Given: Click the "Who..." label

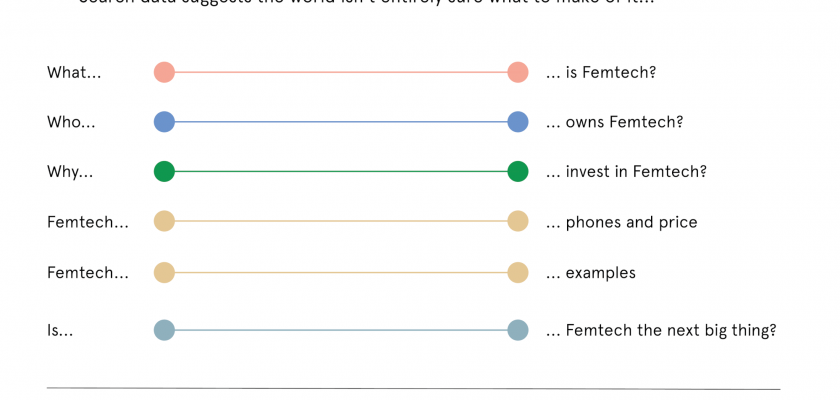Looking at the screenshot, I should [71, 123].
